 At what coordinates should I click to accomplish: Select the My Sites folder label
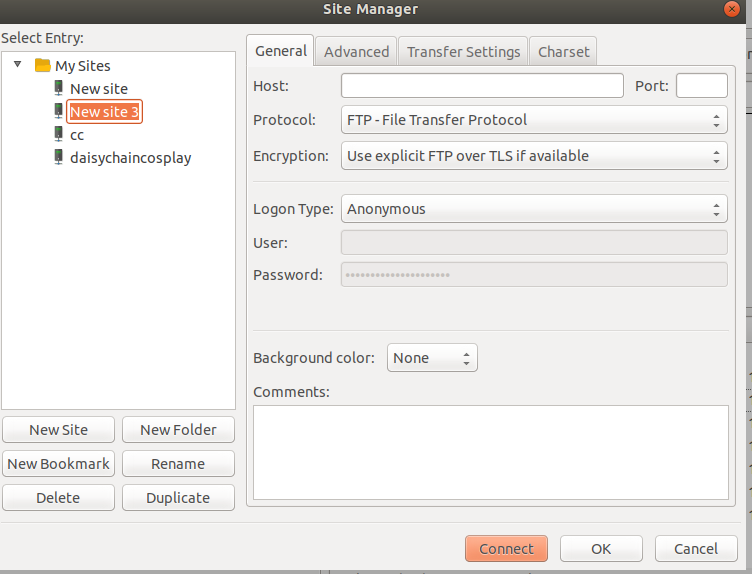coord(82,66)
